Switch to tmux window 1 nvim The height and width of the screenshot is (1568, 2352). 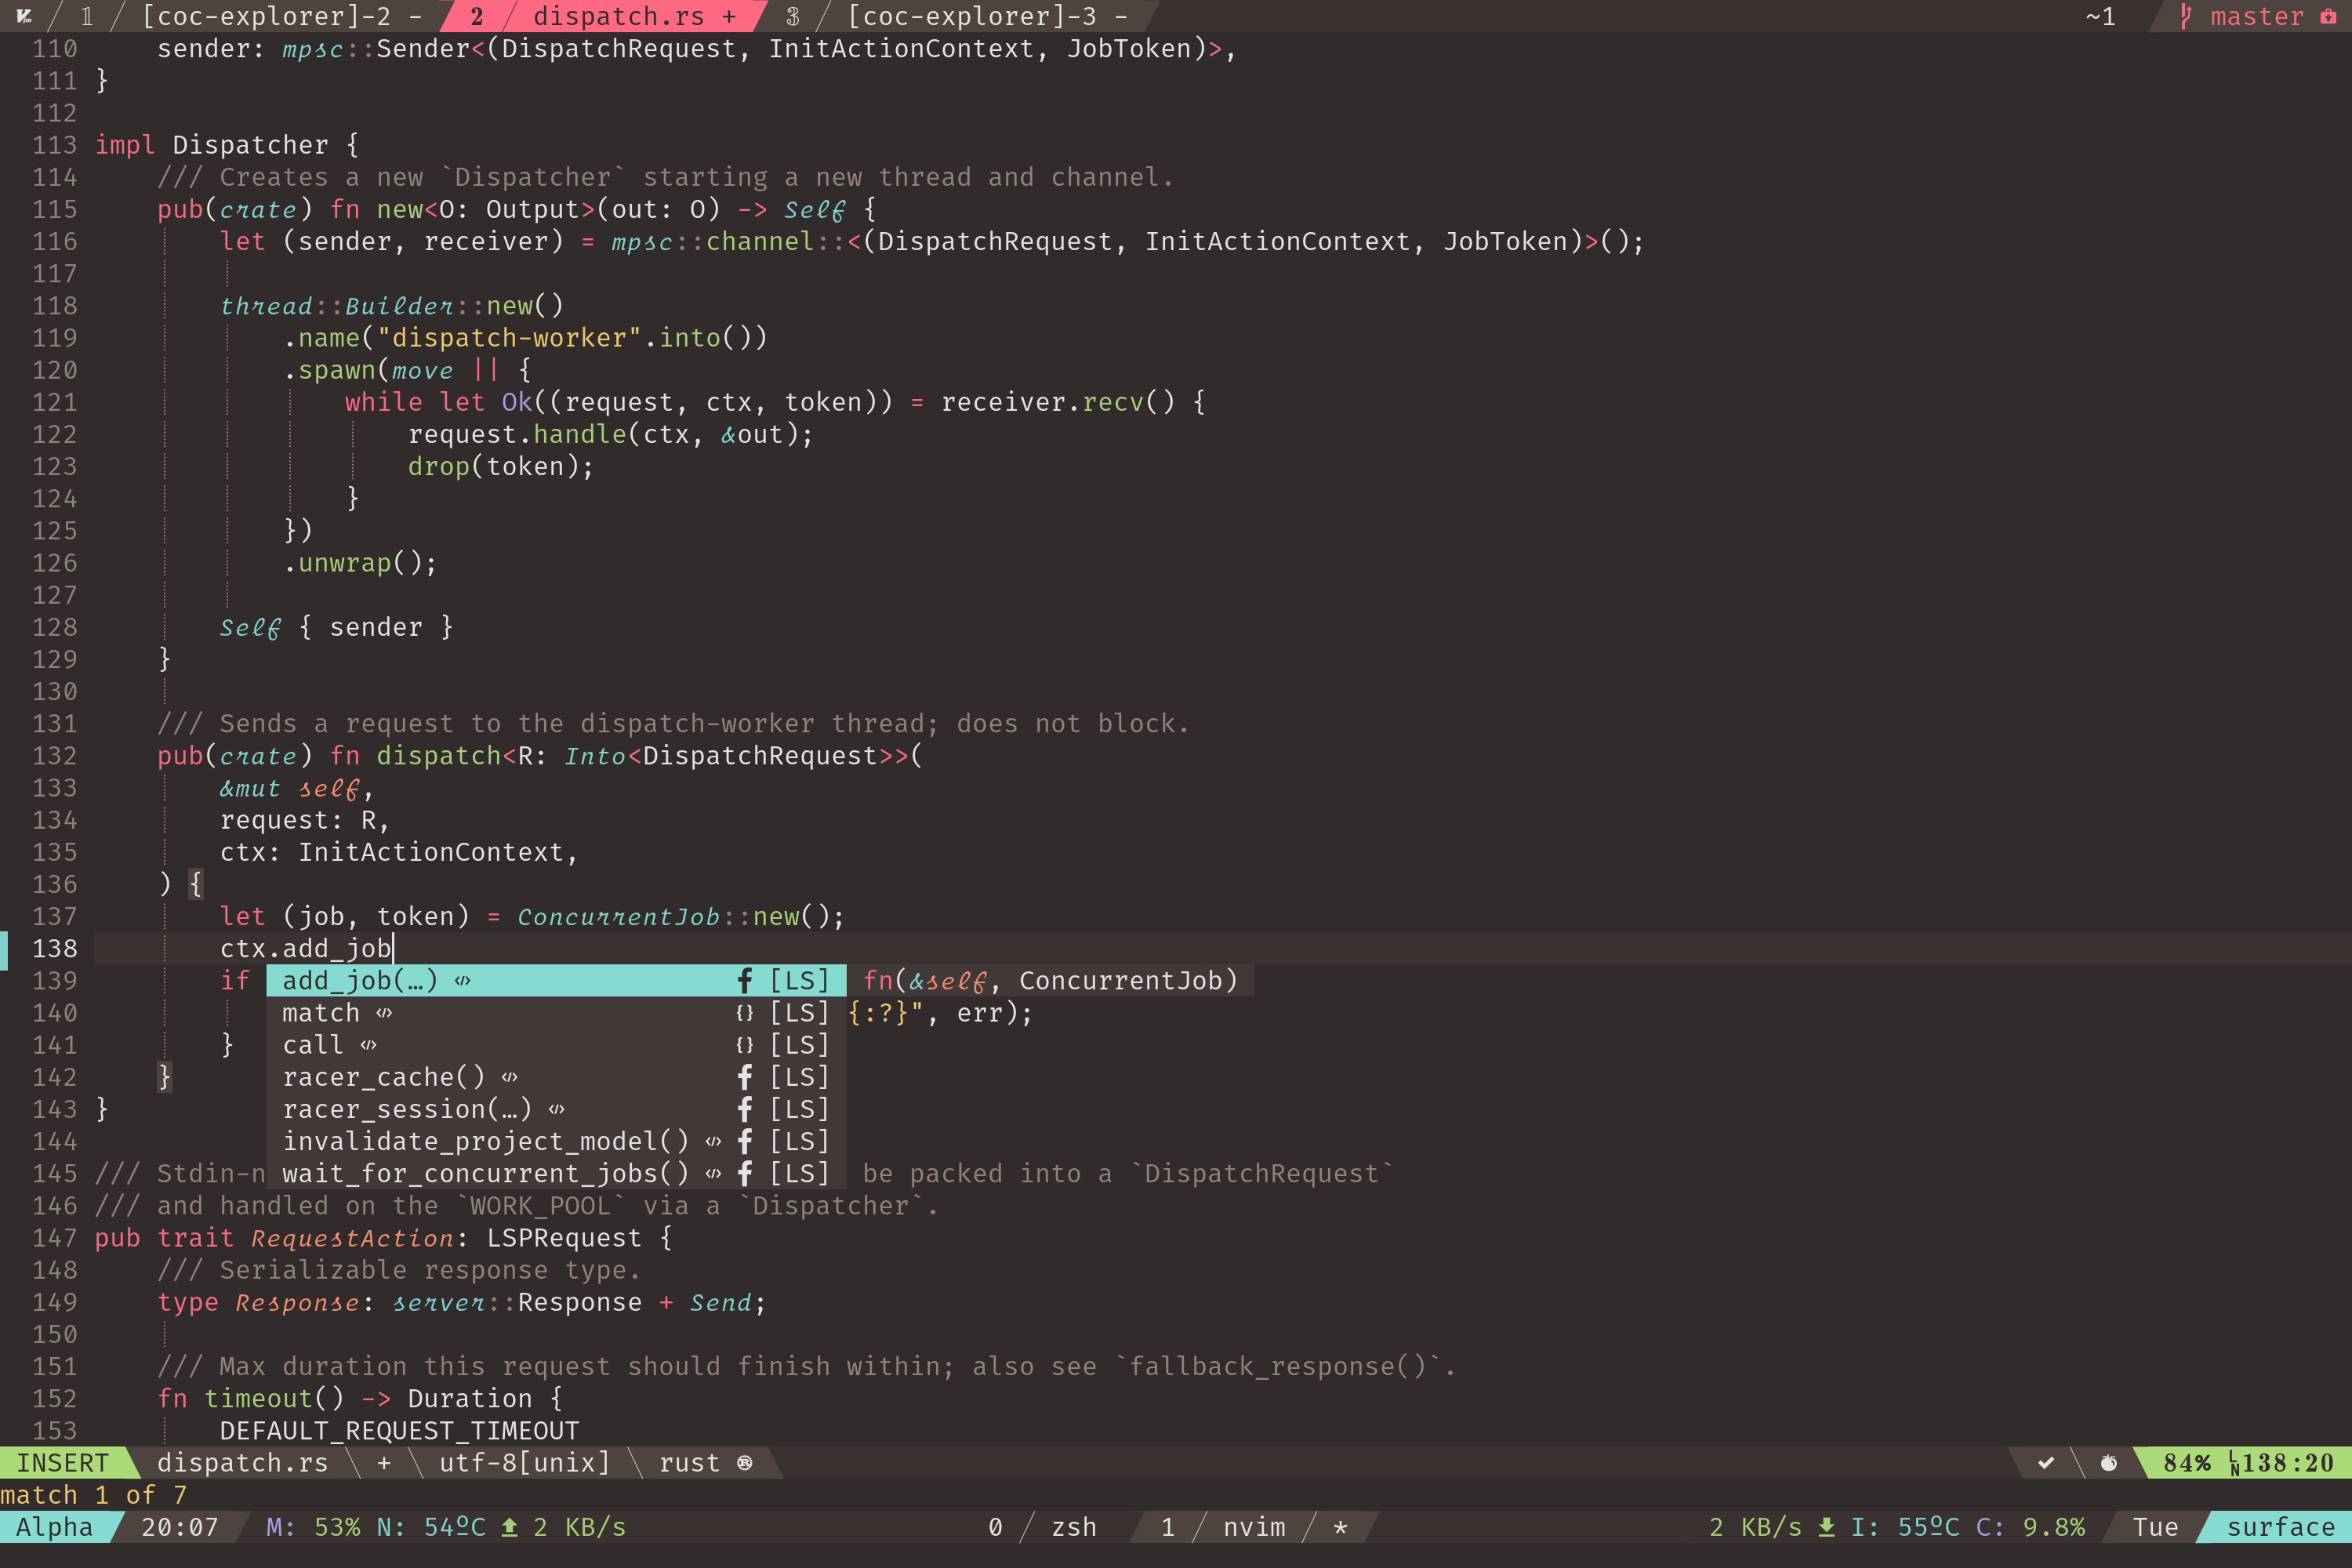pyautogui.click(x=1223, y=1527)
